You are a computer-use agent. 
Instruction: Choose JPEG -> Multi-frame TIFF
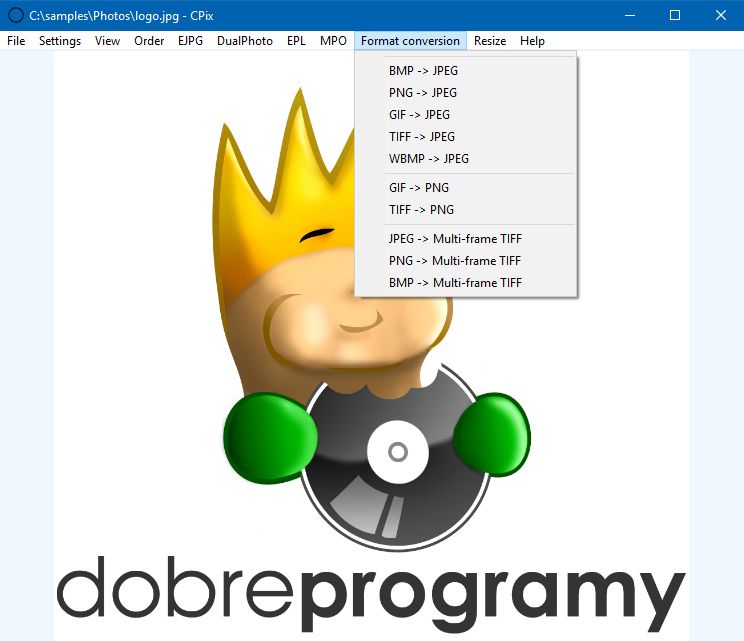coord(466,239)
